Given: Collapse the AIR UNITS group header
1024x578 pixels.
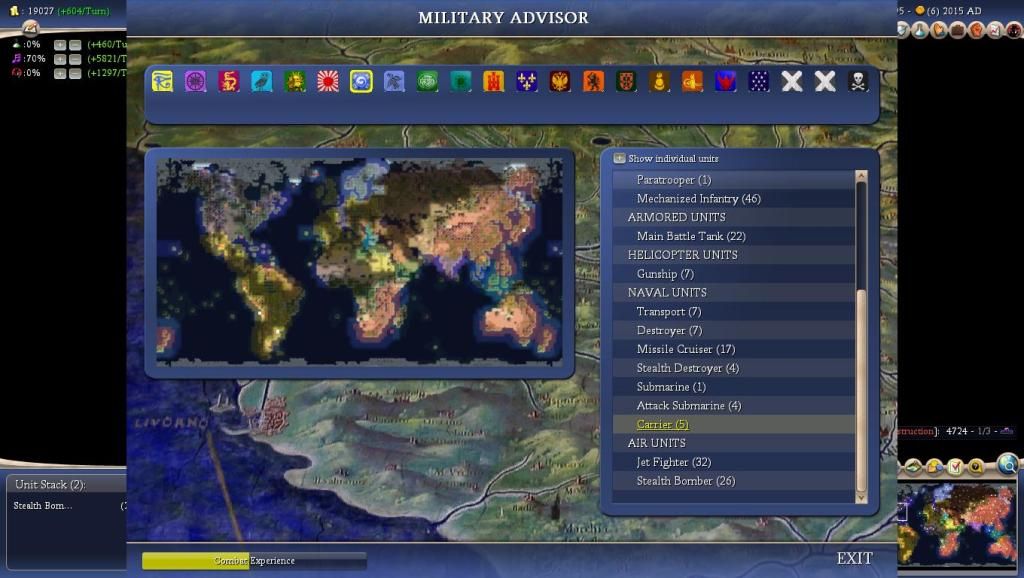Looking at the screenshot, I should (x=733, y=443).
